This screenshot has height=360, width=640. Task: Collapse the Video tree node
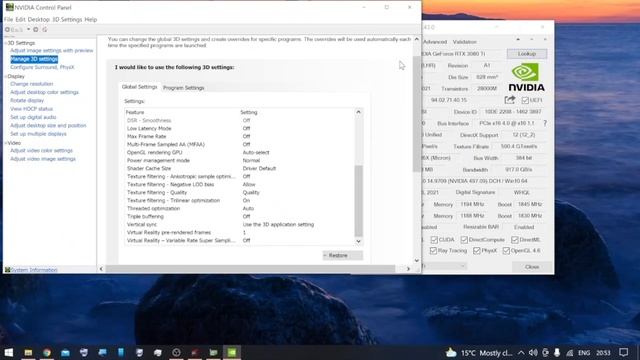6,143
